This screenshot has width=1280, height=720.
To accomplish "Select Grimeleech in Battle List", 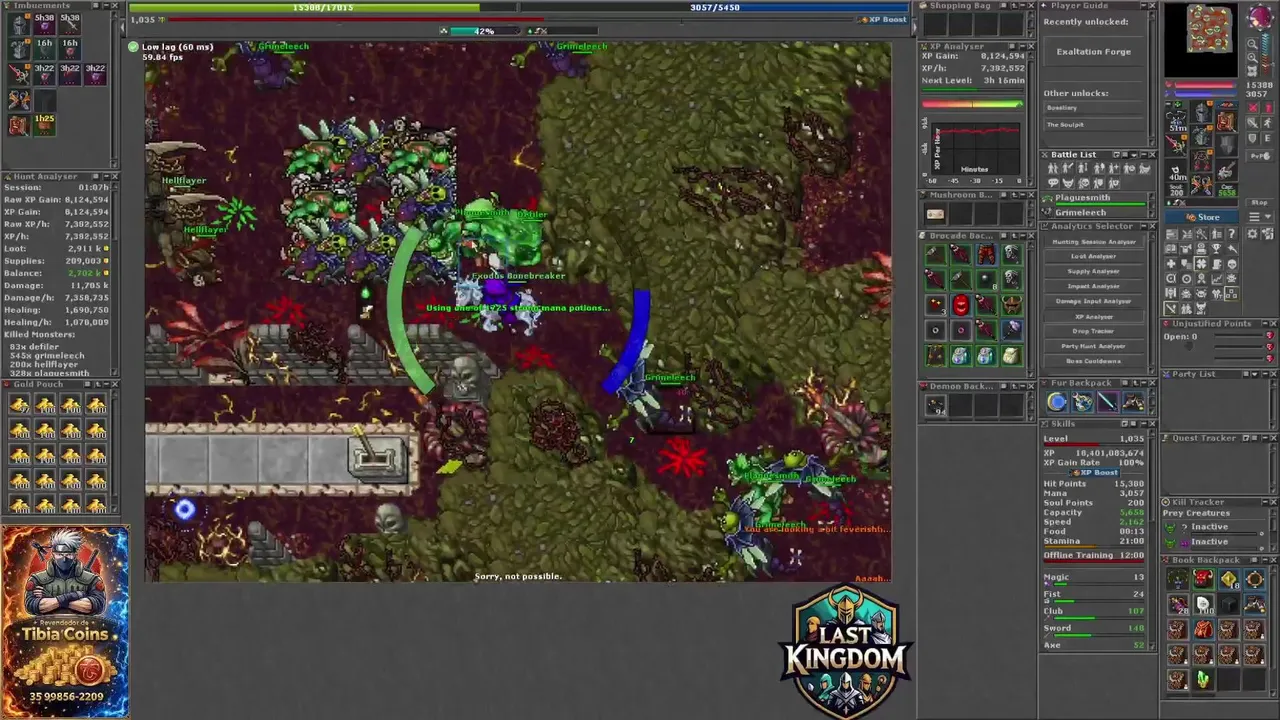I will (x=1094, y=212).
